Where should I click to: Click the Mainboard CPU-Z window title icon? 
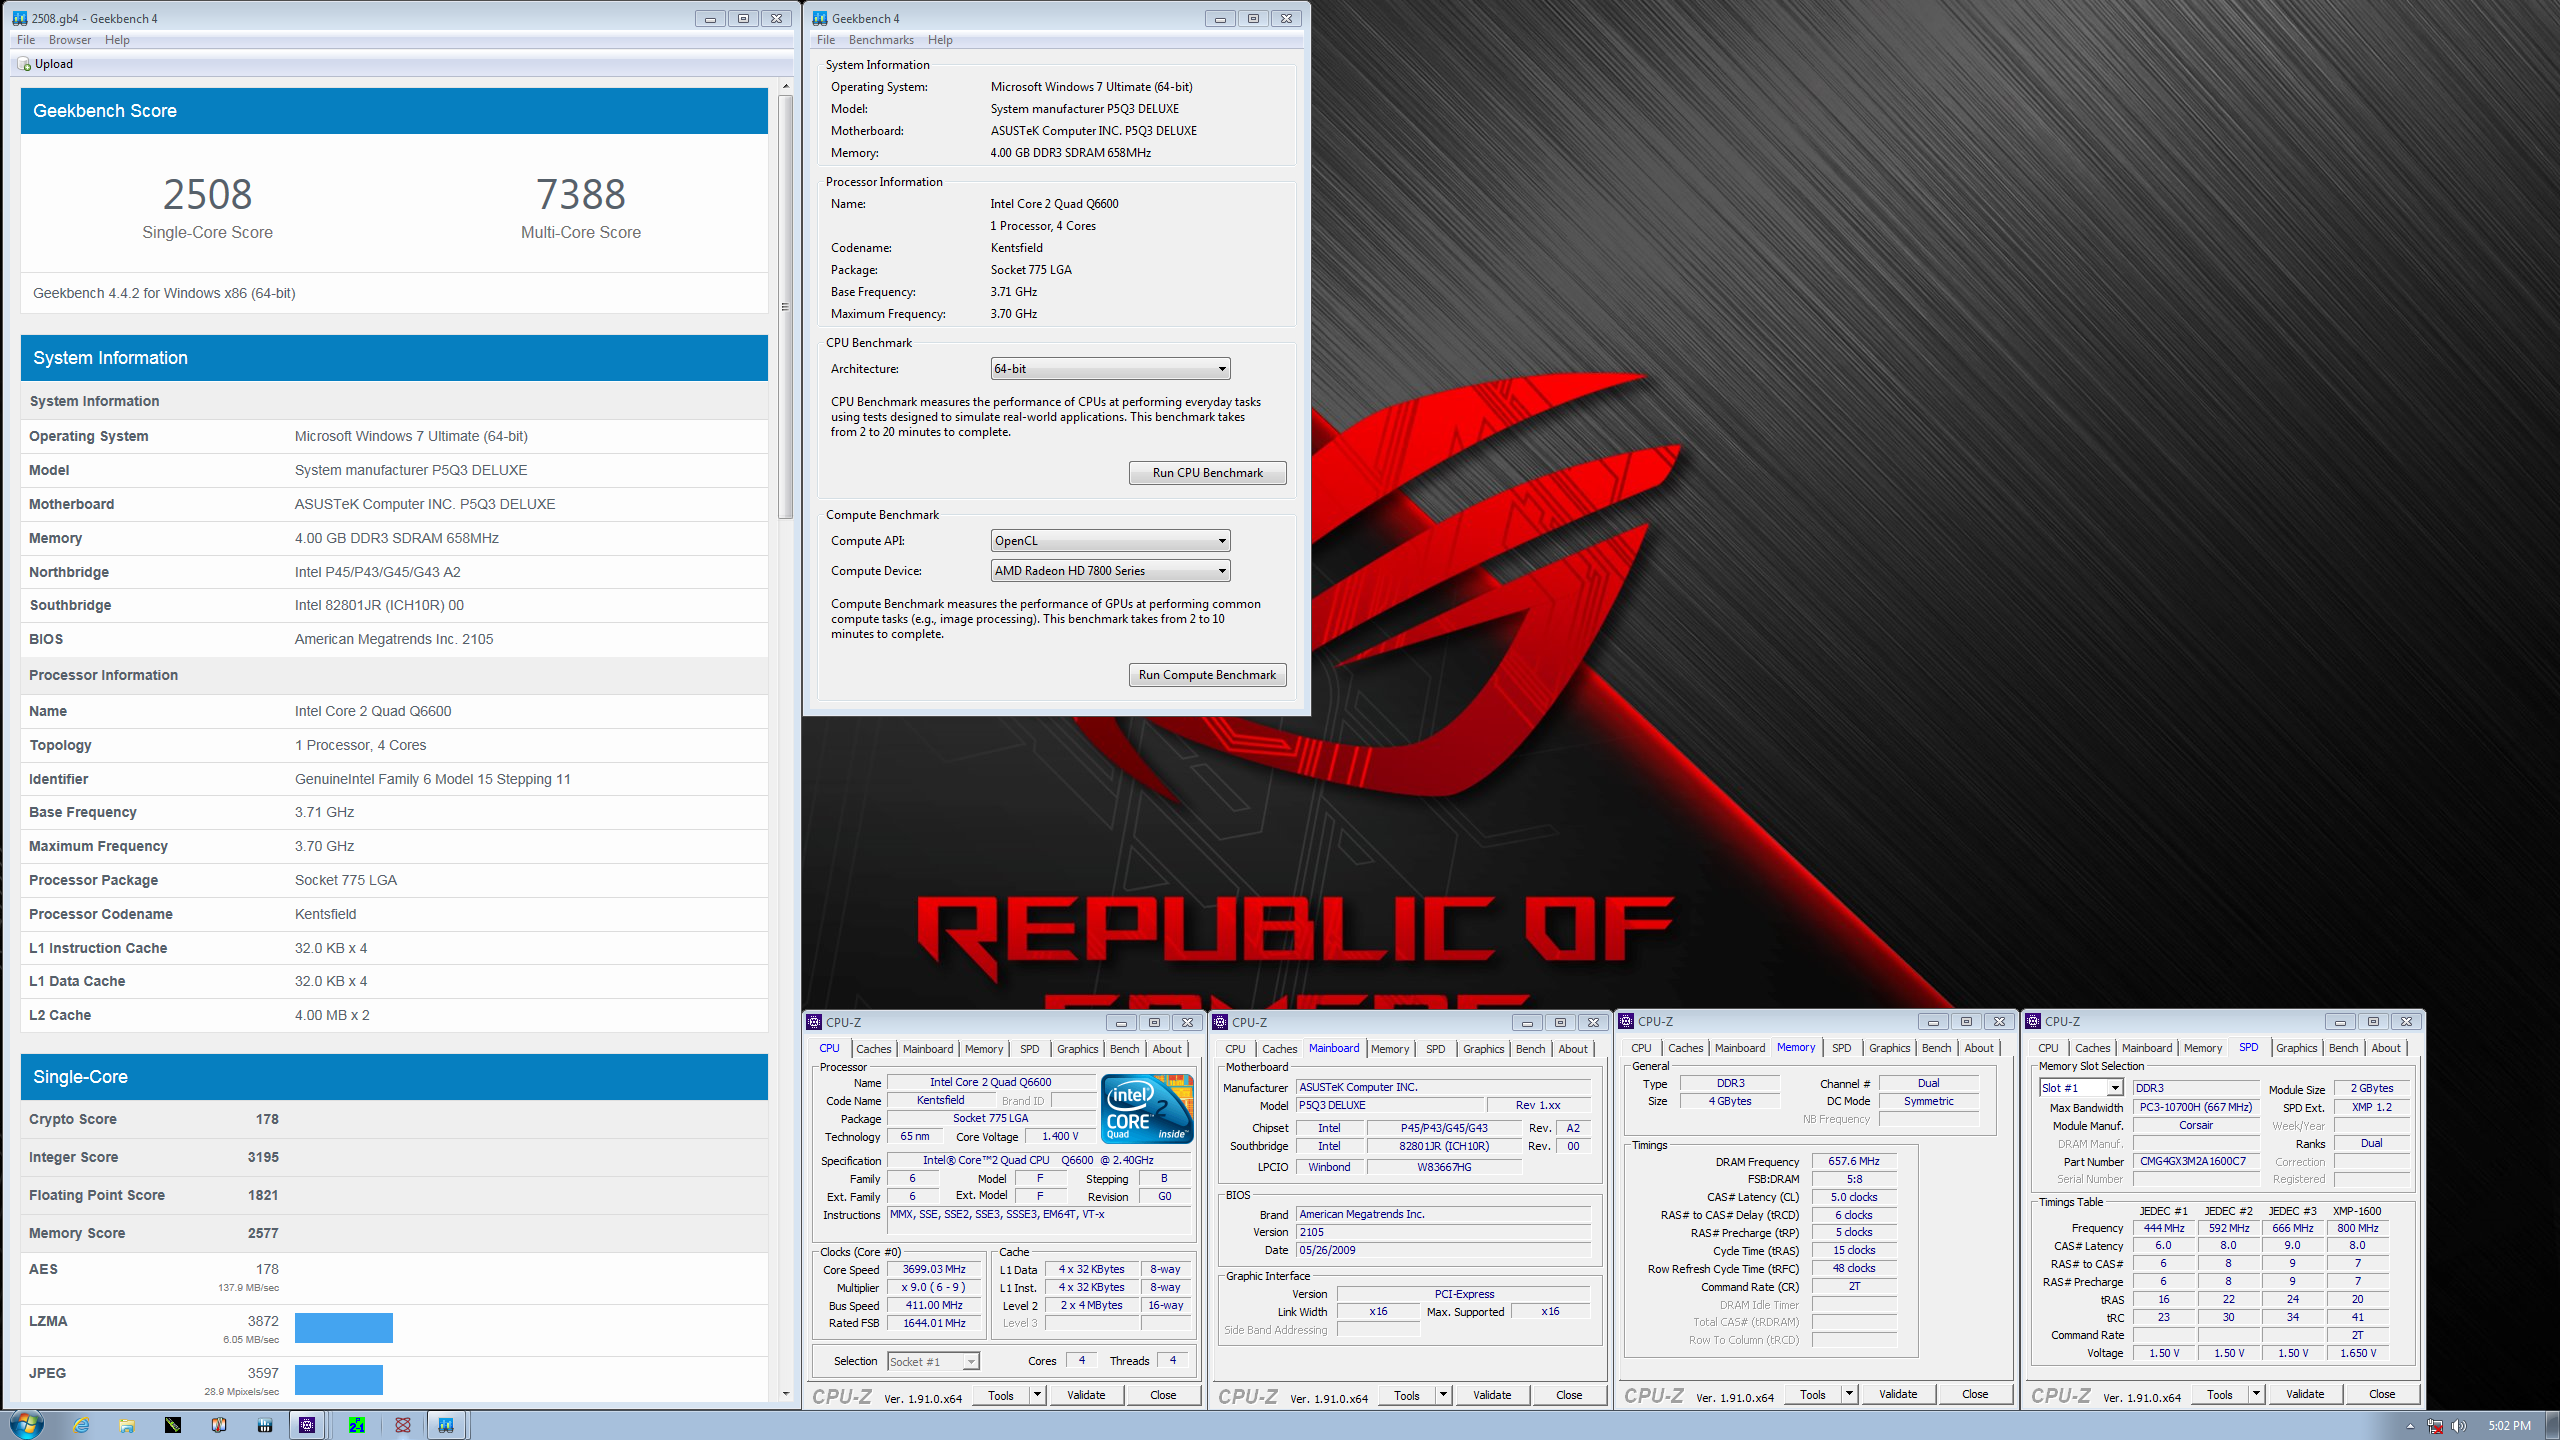point(1220,1022)
